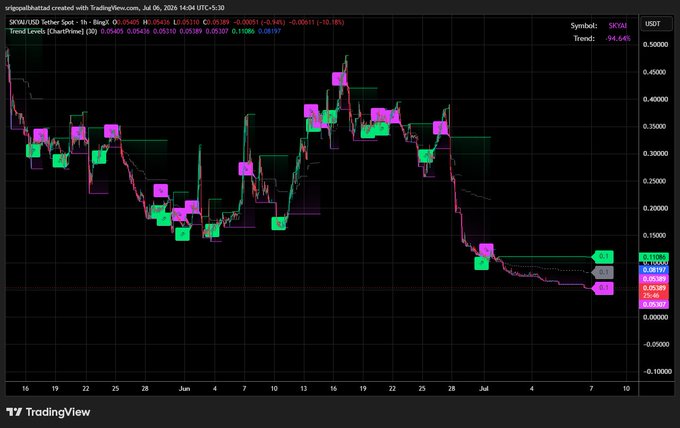Image resolution: width=680 pixels, height=428 pixels.
Task: Click the 13 label on the date axis
Action: tap(304, 389)
